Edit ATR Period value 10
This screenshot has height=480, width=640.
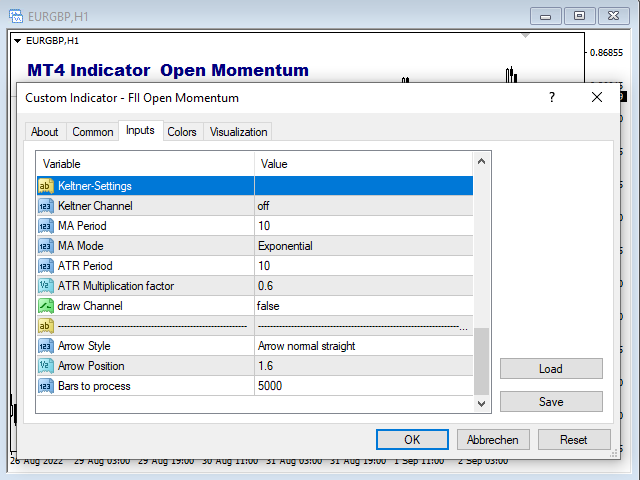(x=363, y=266)
